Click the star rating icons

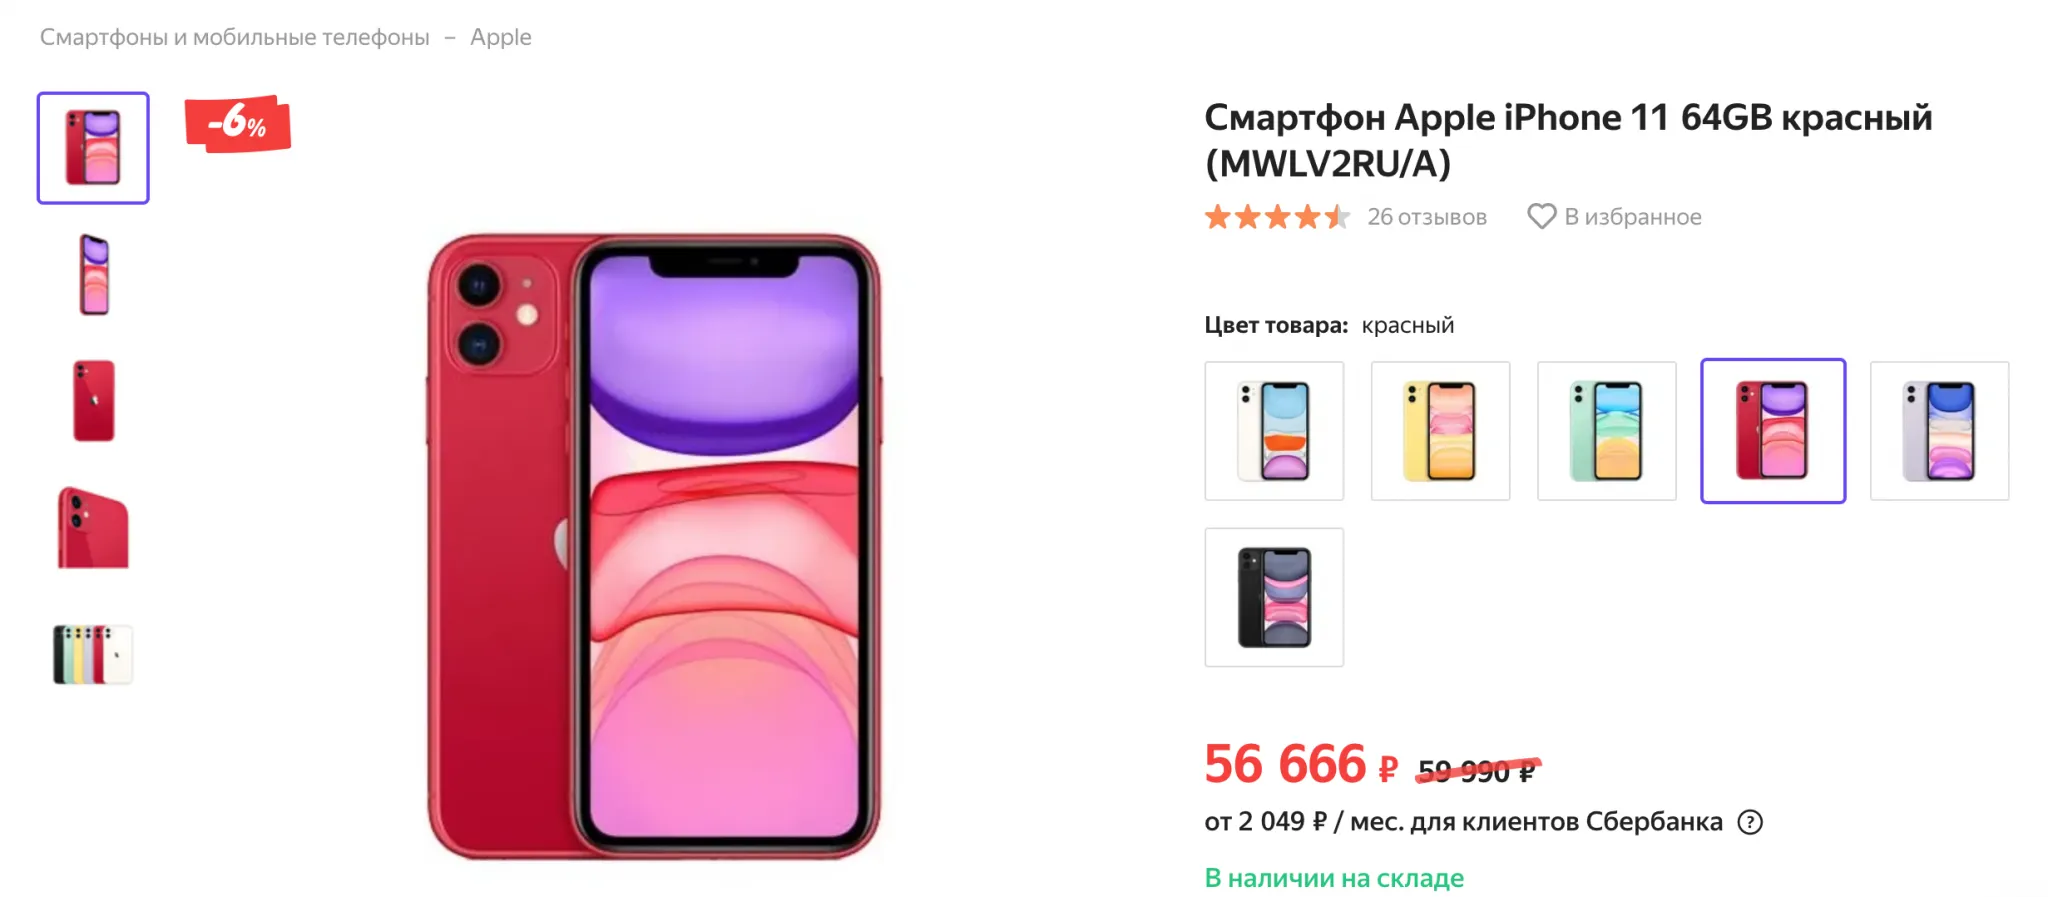point(1277,216)
